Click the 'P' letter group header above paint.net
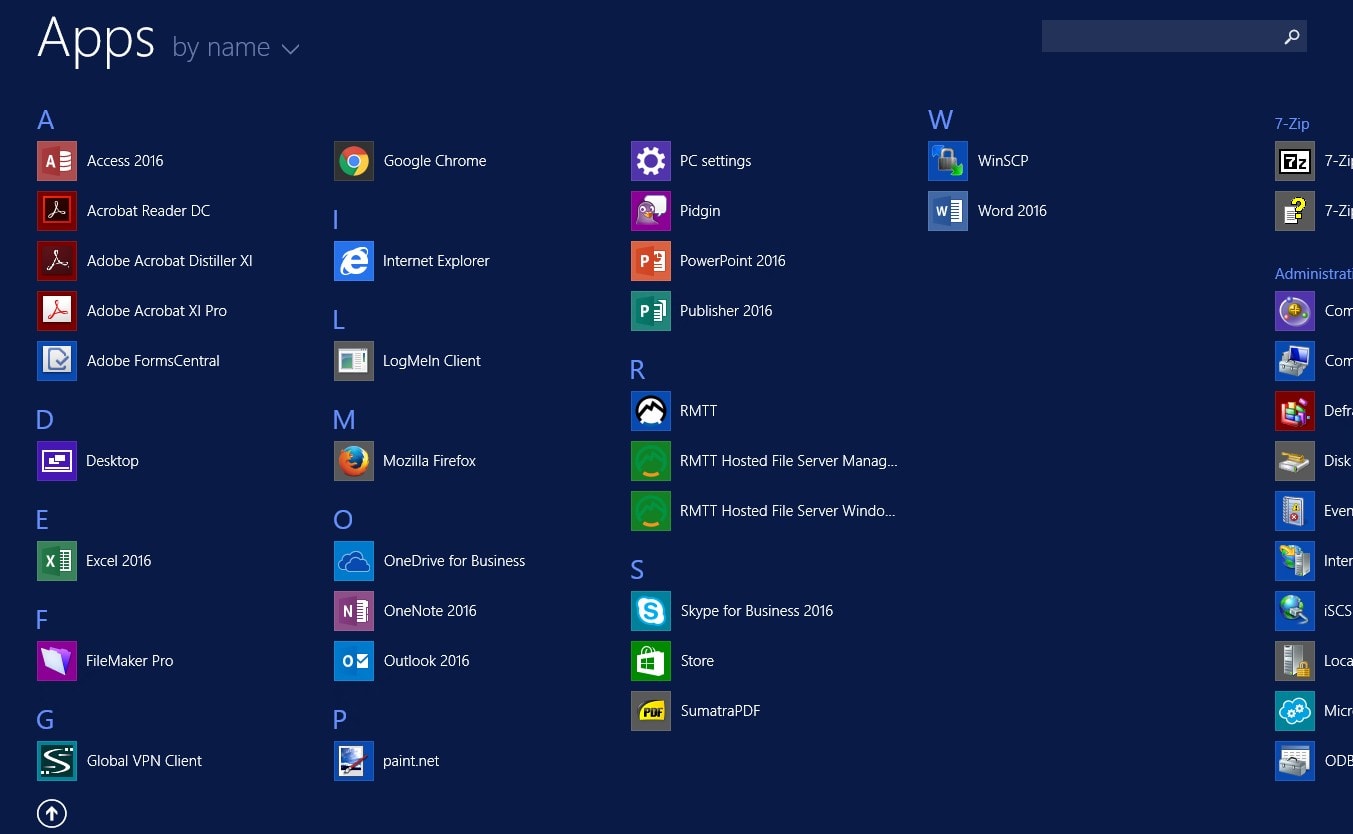 point(340,720)
